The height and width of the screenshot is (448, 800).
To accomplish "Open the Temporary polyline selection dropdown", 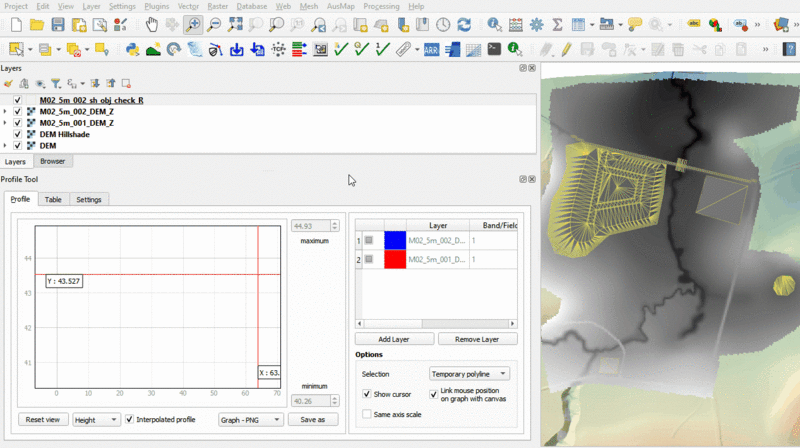I will pyautogui.click(x=469, y=373).
